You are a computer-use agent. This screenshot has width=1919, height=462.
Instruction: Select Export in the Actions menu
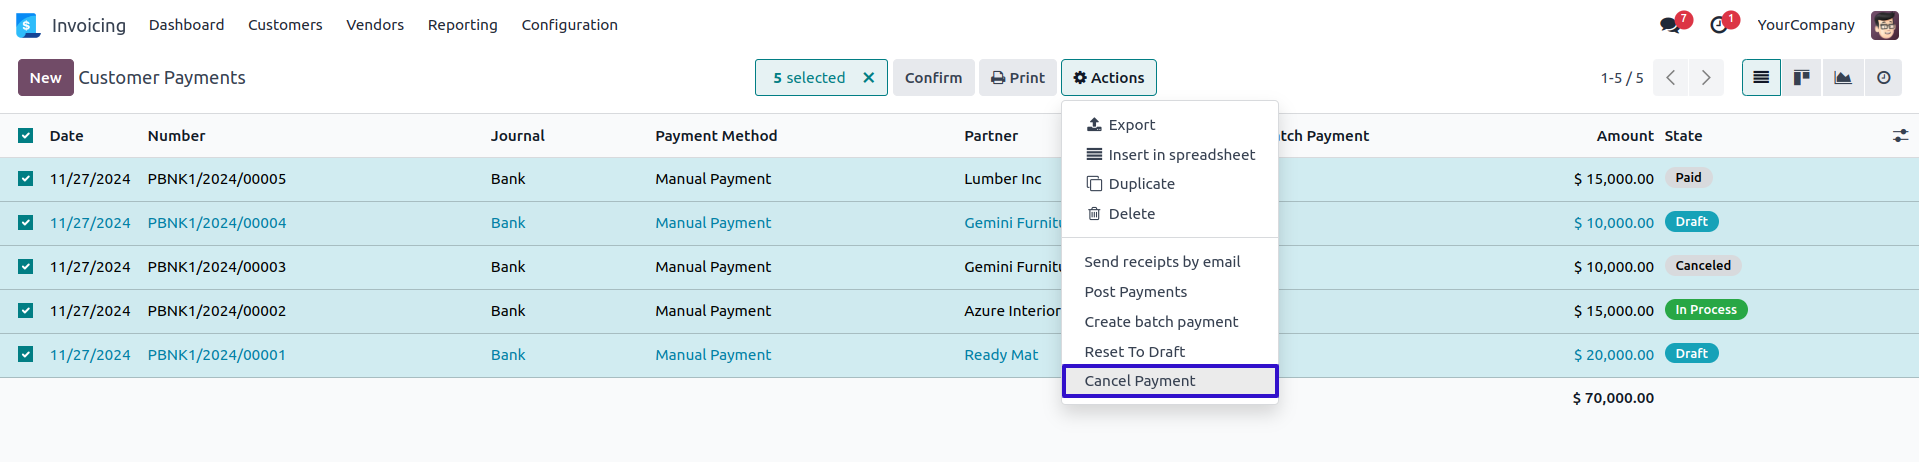click(x=1131, y=125)
